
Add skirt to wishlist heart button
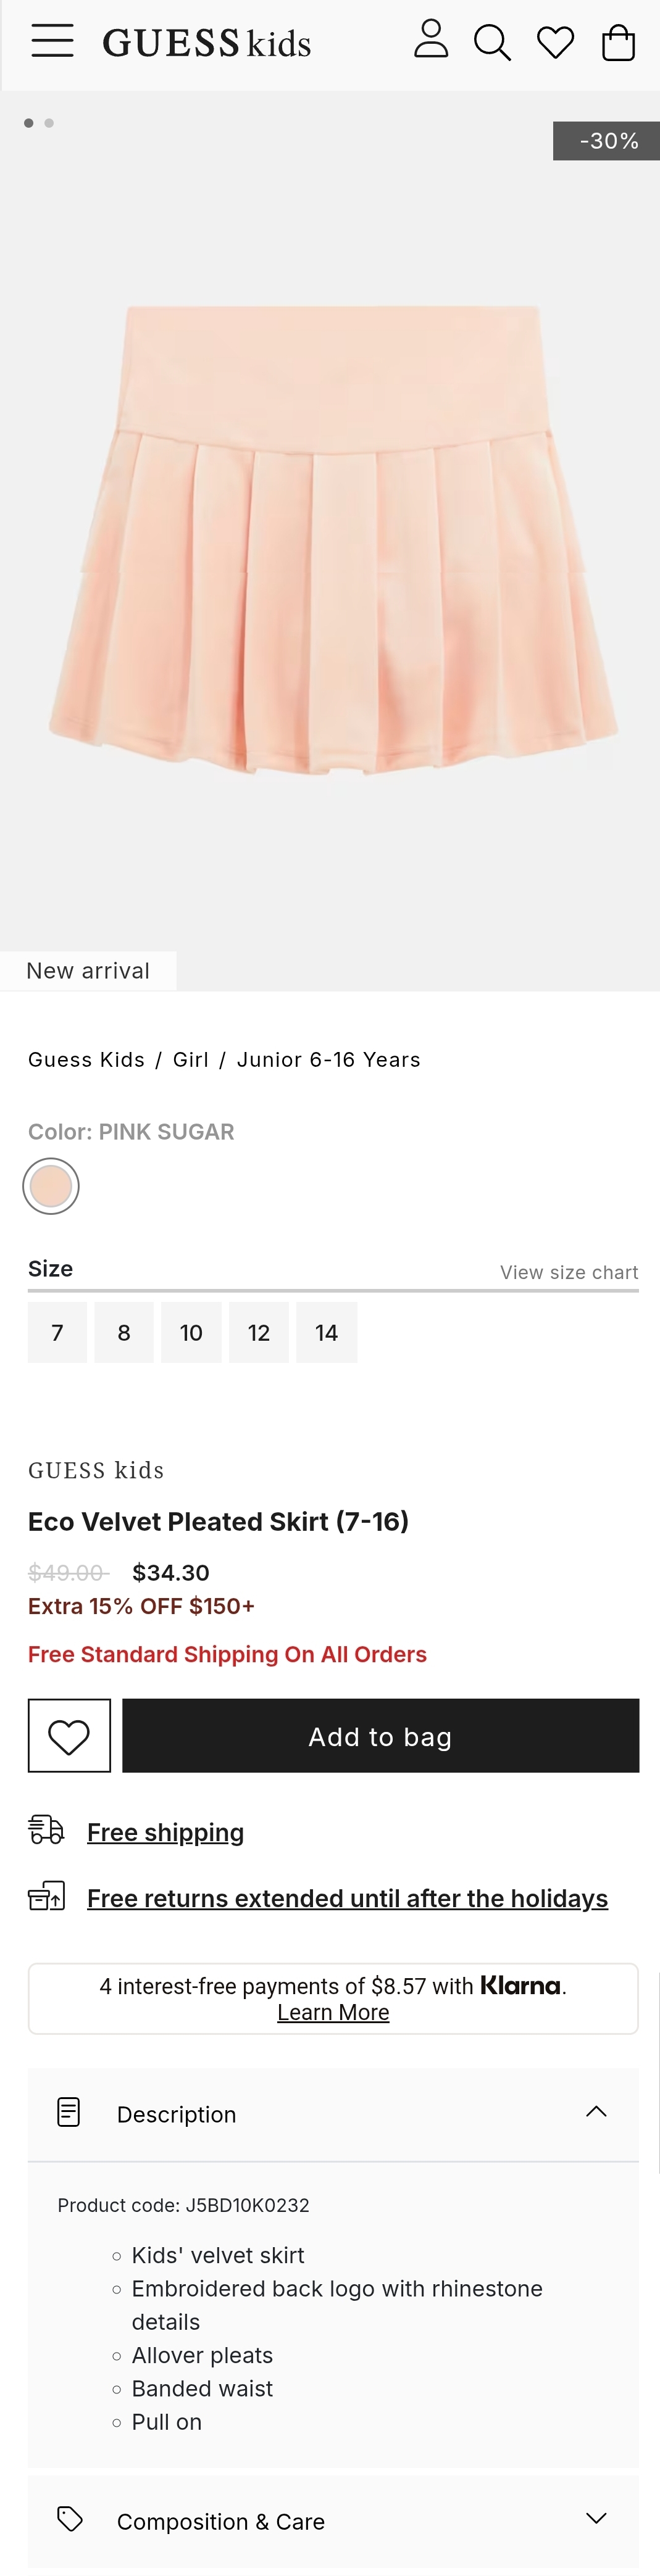pos(69,1735)
